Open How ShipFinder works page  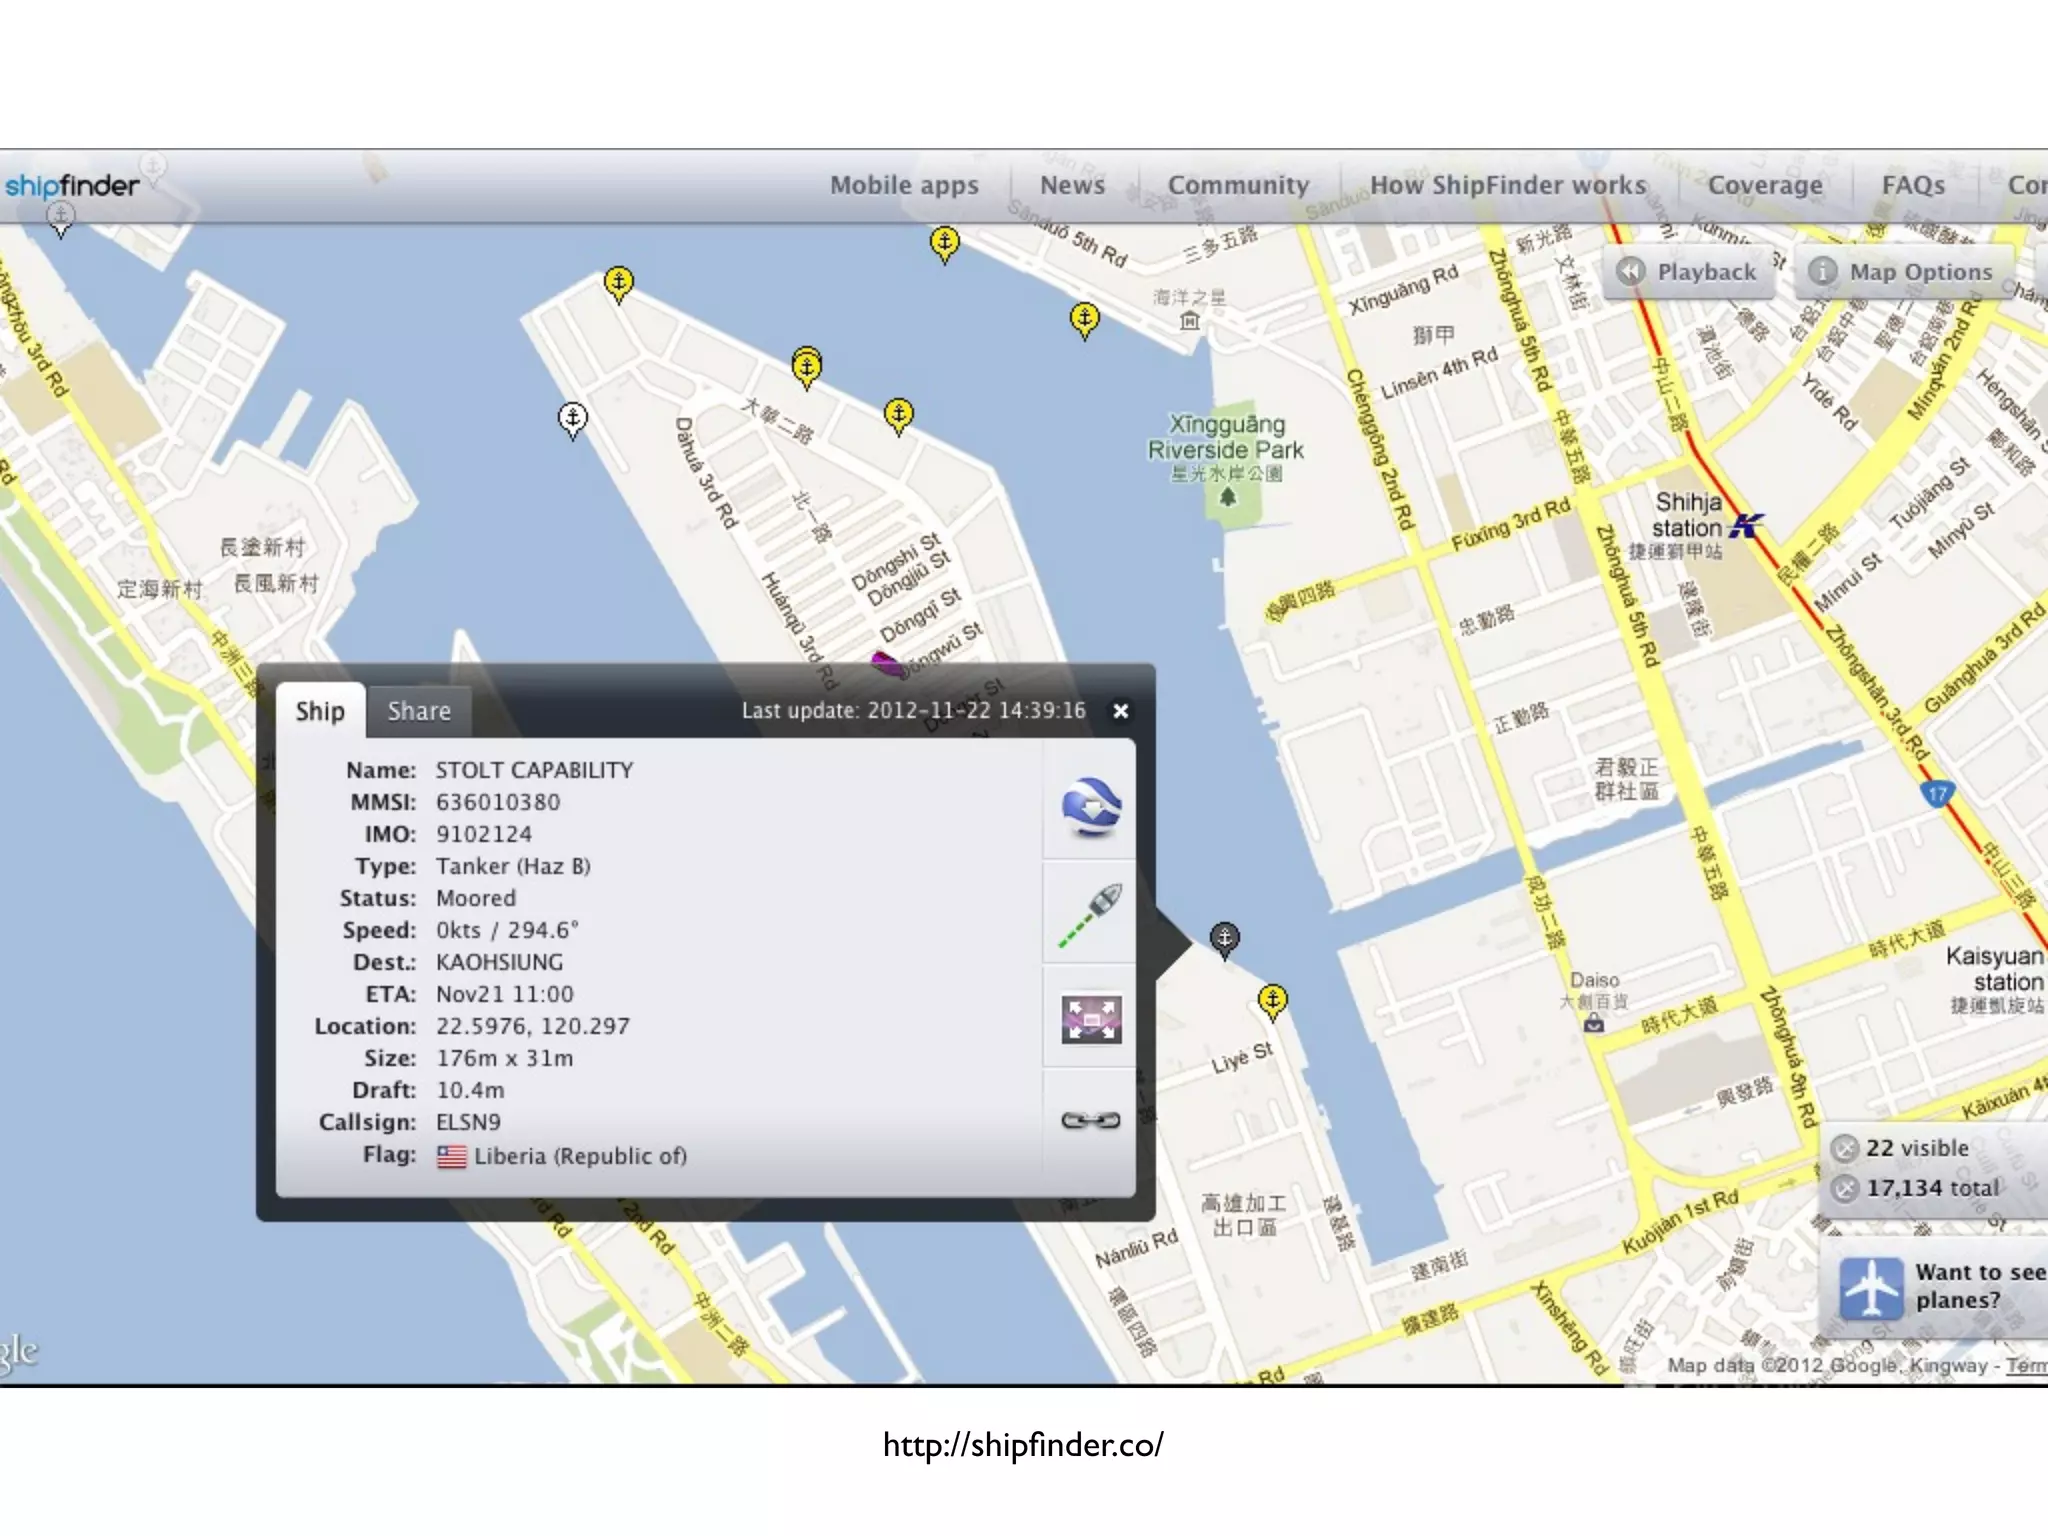(x=1507, y=185)
